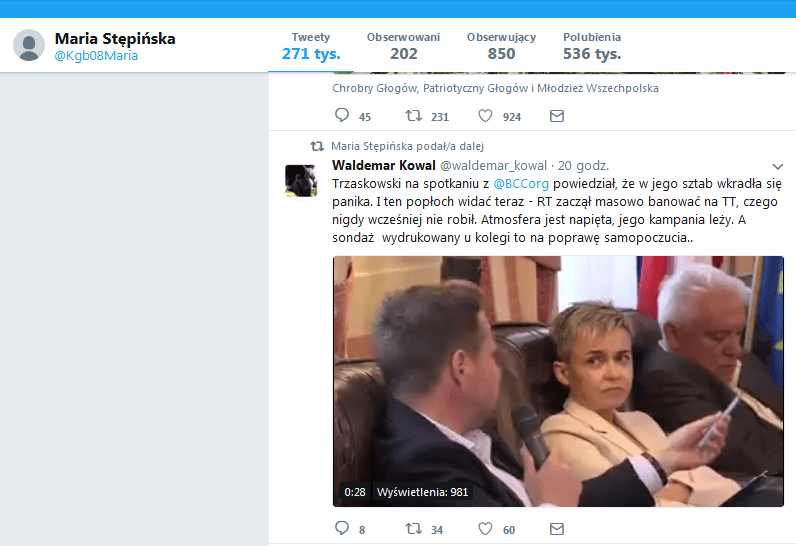796x546 pixels.
Task: Open the @BCCorg mention link
Action: click(521, 184)
